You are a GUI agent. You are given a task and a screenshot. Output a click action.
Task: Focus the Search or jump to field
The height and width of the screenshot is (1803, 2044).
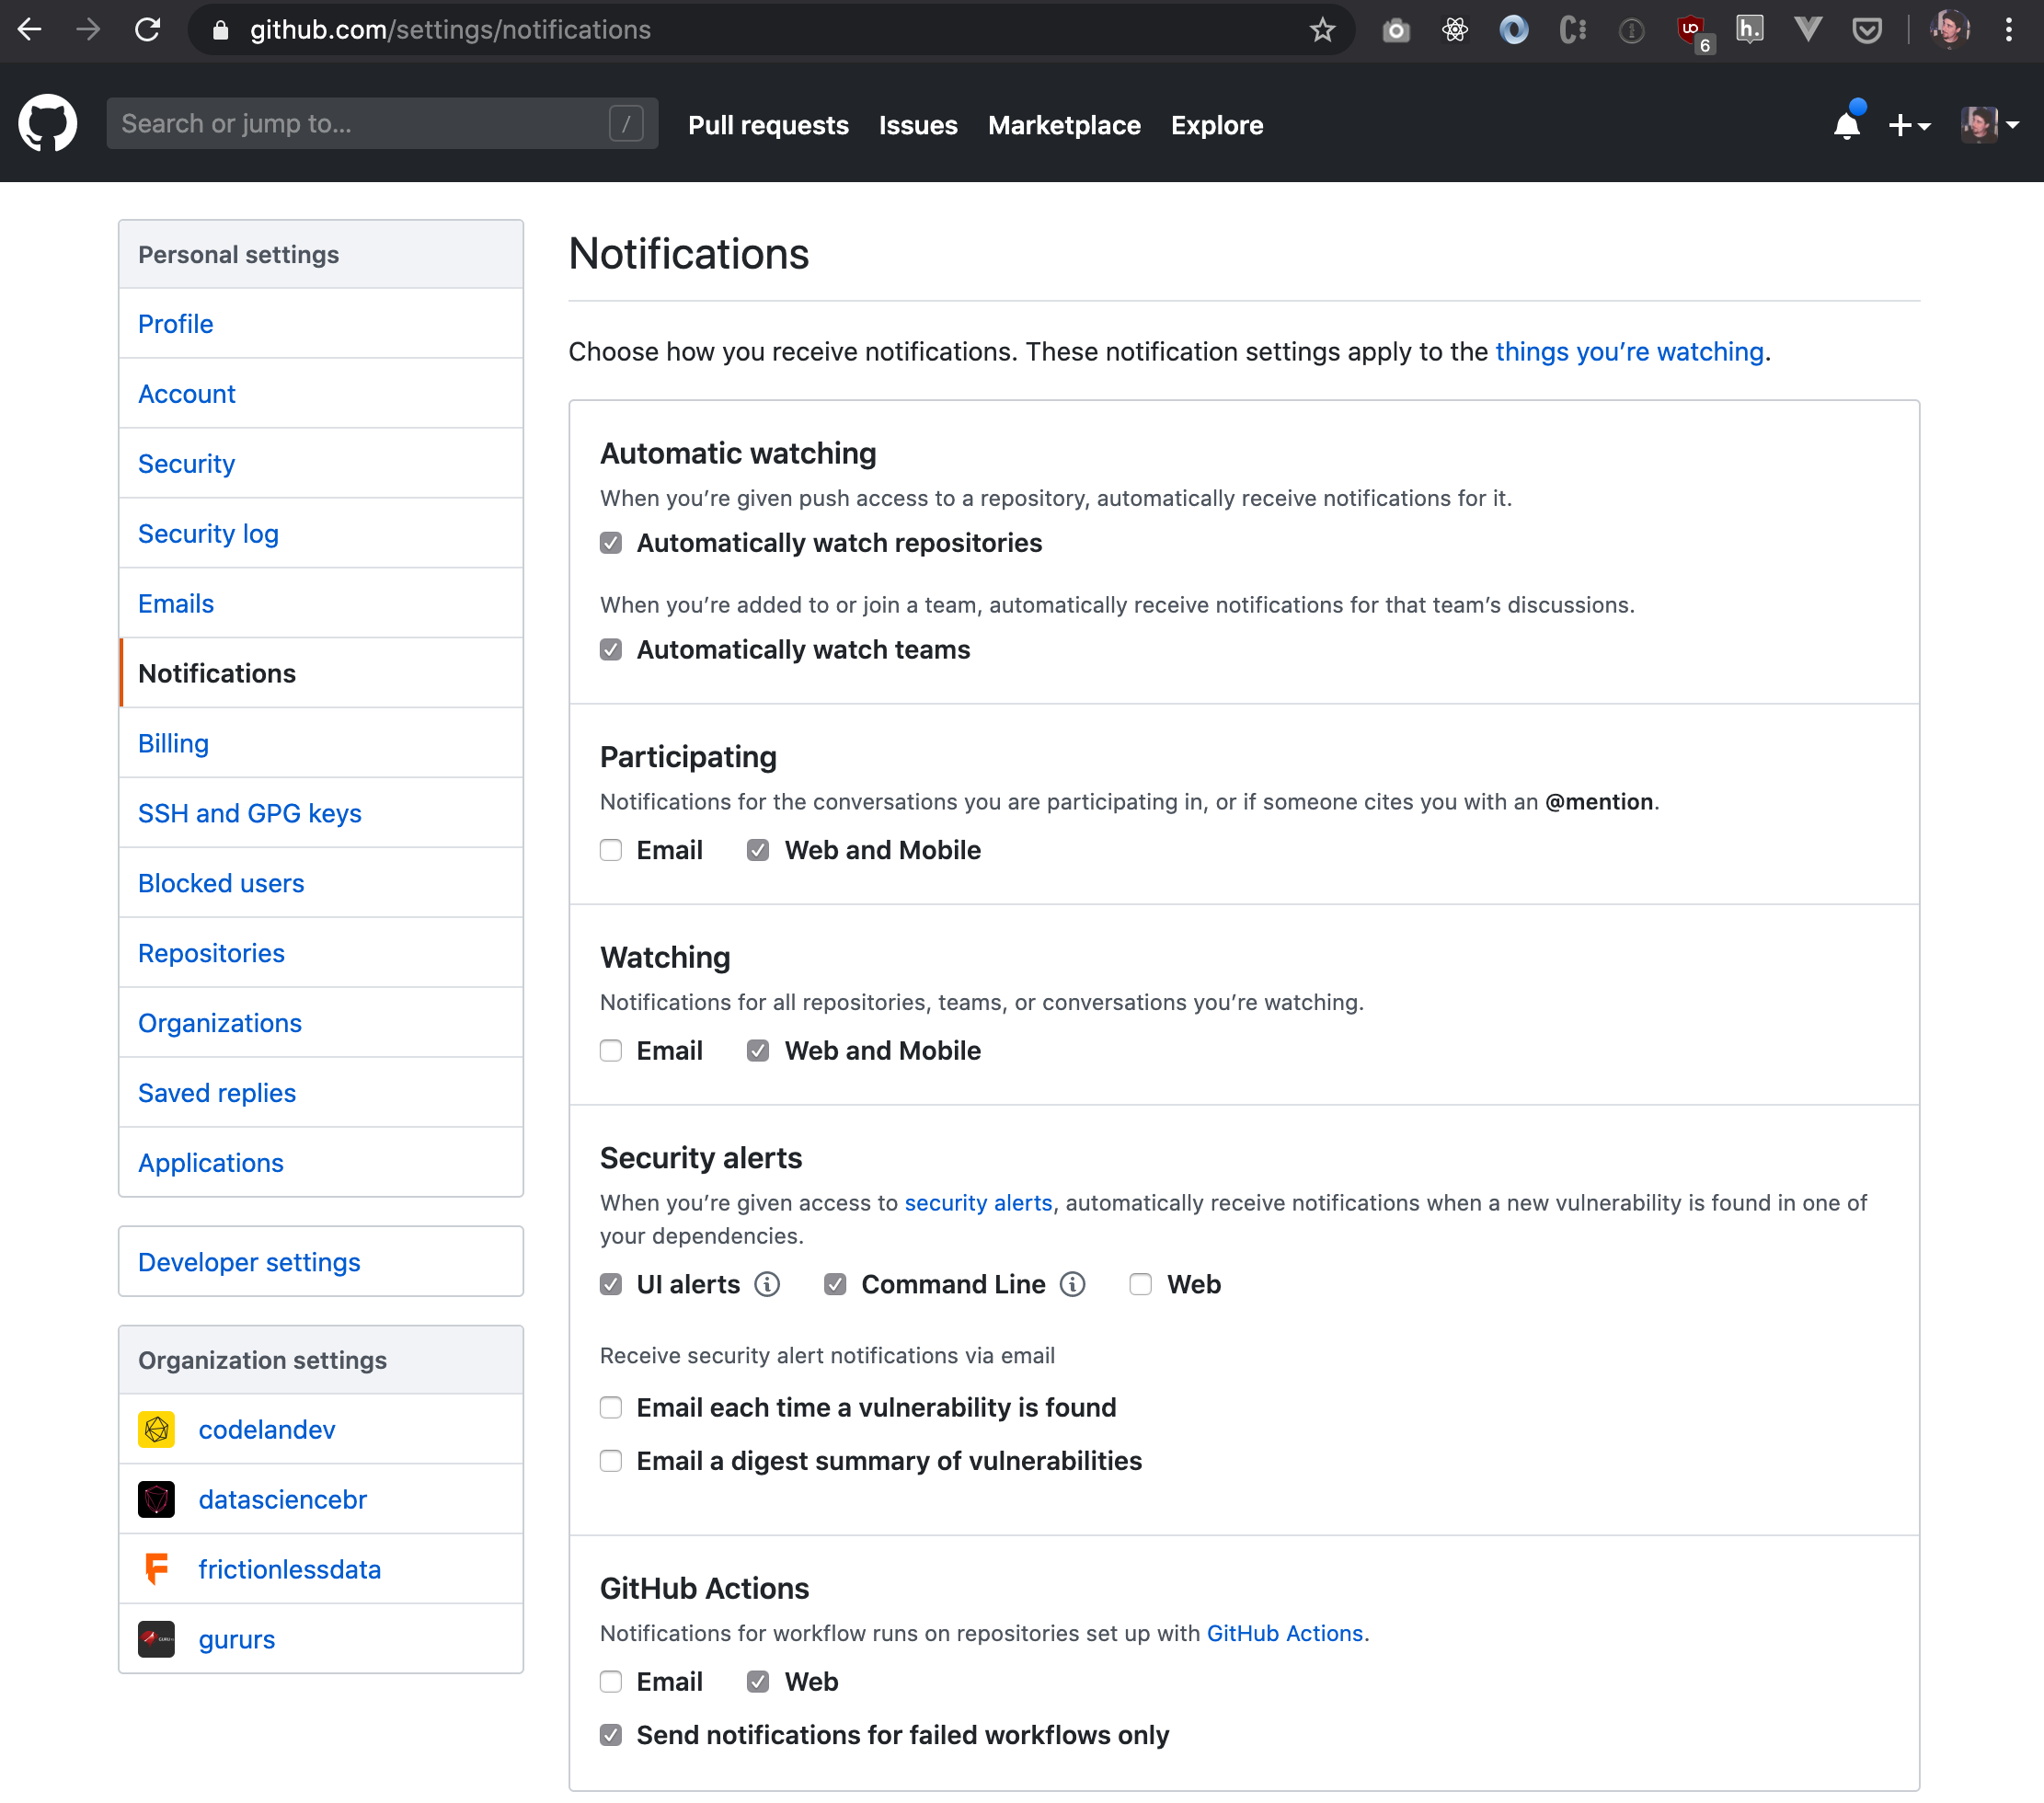360,124
